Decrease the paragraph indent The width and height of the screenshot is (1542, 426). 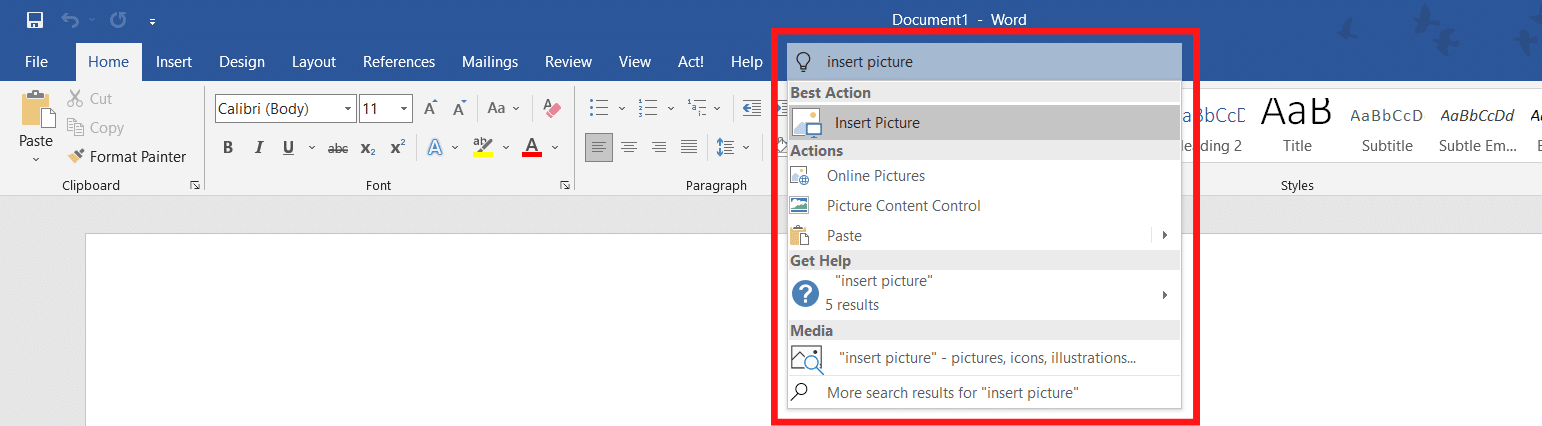[x=752, y=108]
